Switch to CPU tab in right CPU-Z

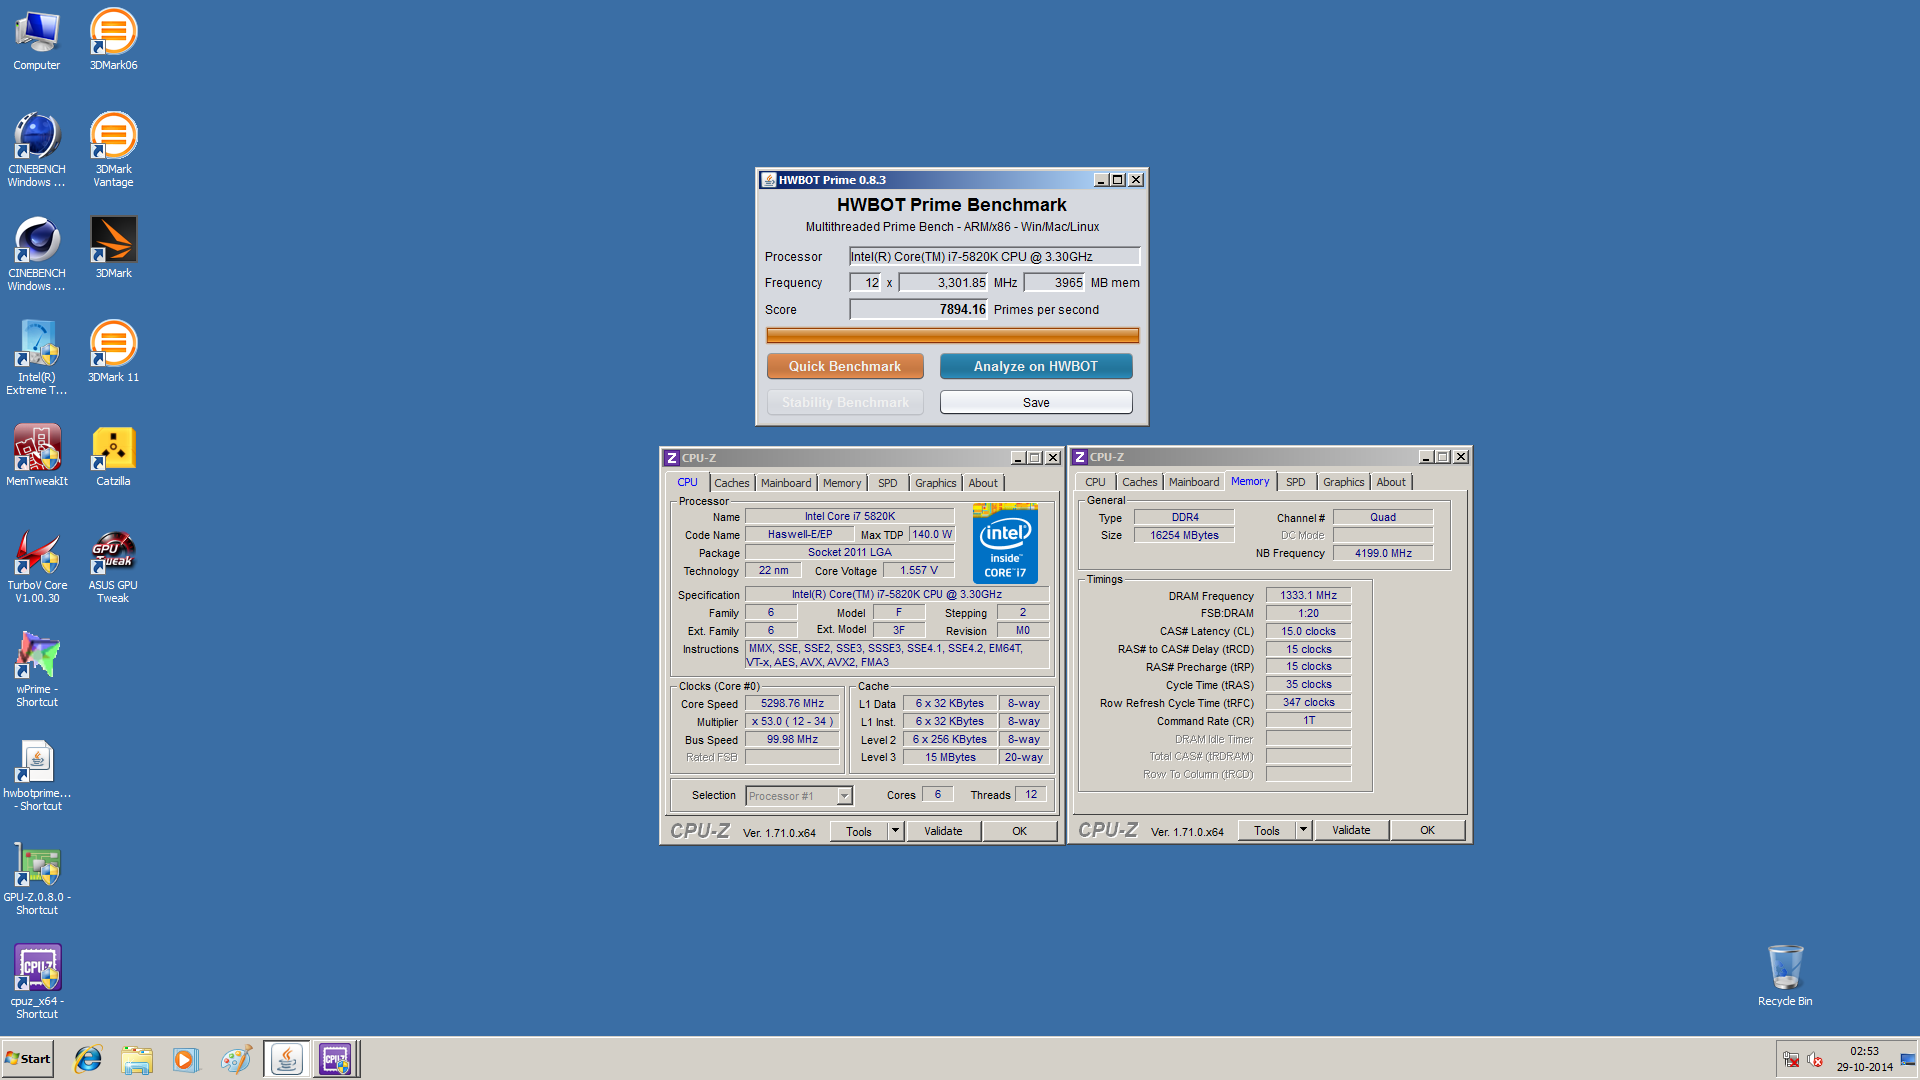point(1095,482)
